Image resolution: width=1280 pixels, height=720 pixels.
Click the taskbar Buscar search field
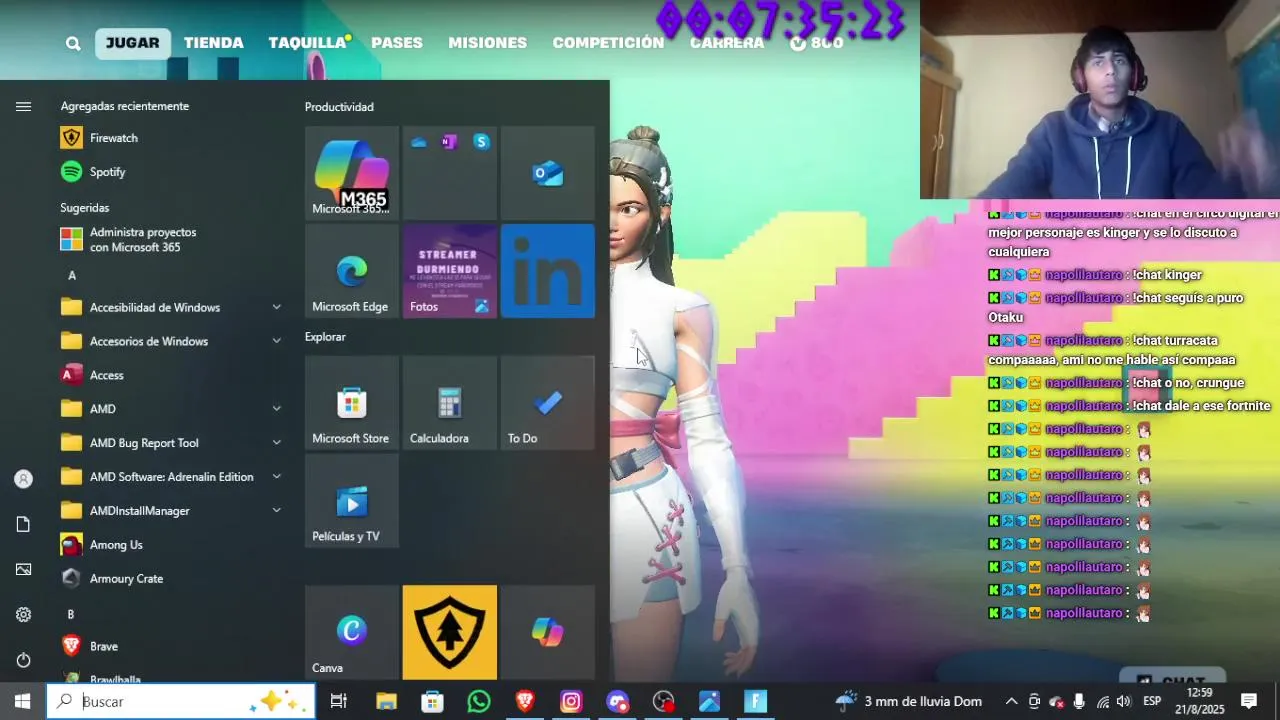(181, 702)
